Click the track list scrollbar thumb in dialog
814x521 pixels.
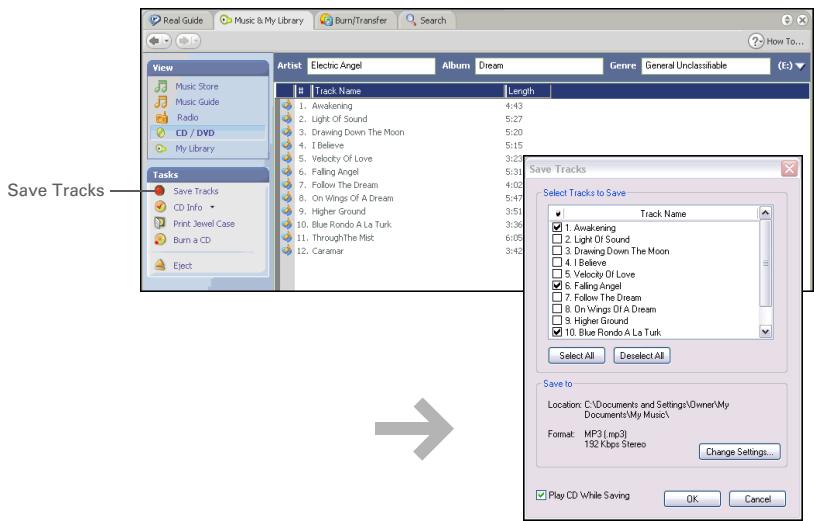click(765, 263)
